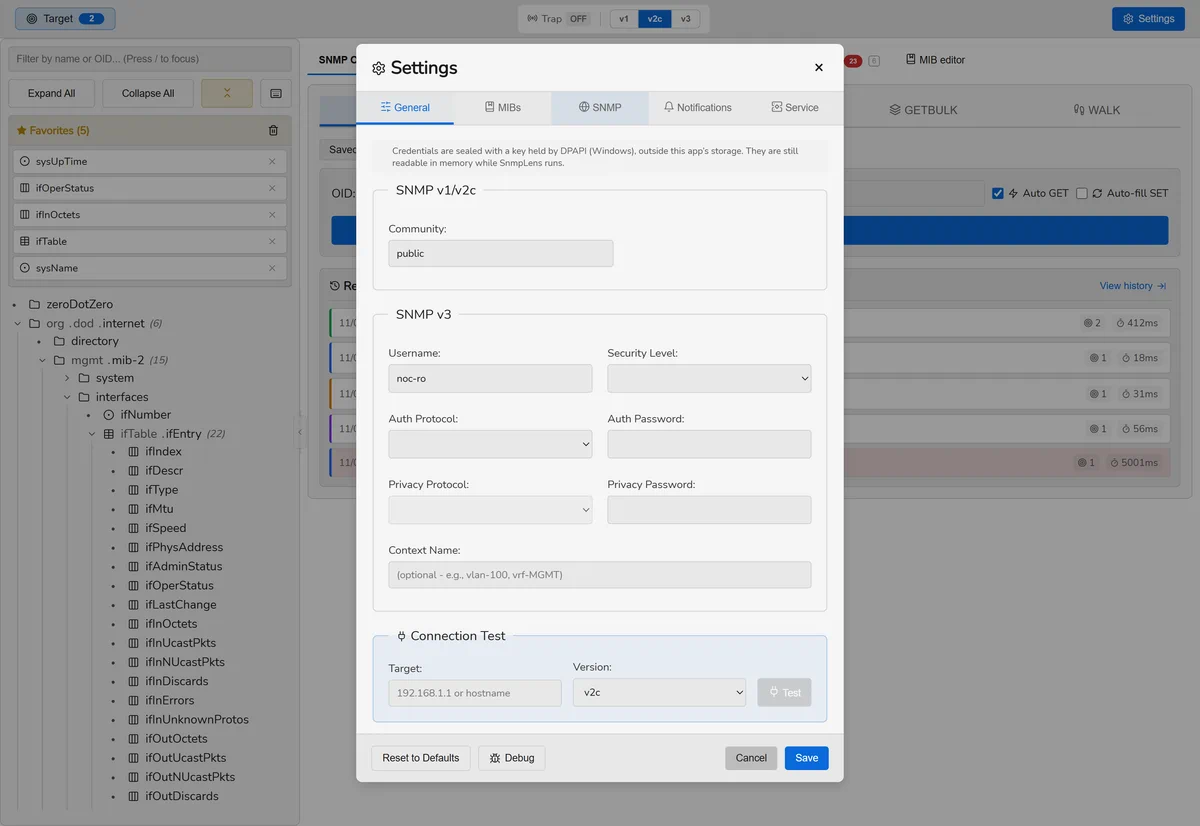Click Cancel in Settings dialog

[x=751, y=758]
